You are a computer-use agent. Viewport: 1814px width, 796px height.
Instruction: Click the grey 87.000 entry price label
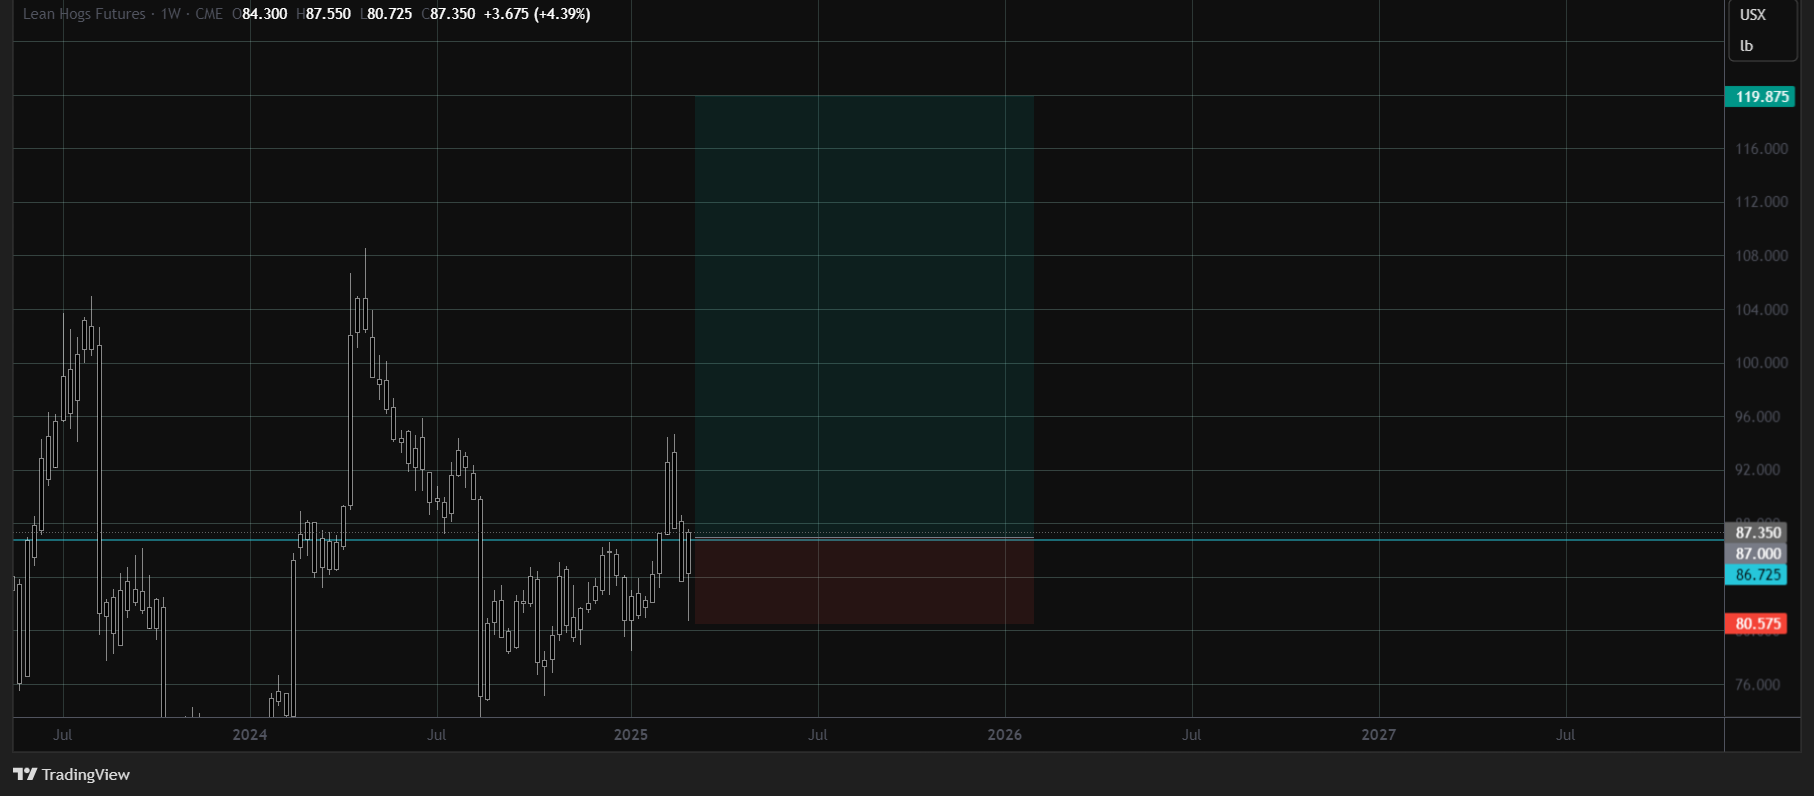coord(1756,554)
